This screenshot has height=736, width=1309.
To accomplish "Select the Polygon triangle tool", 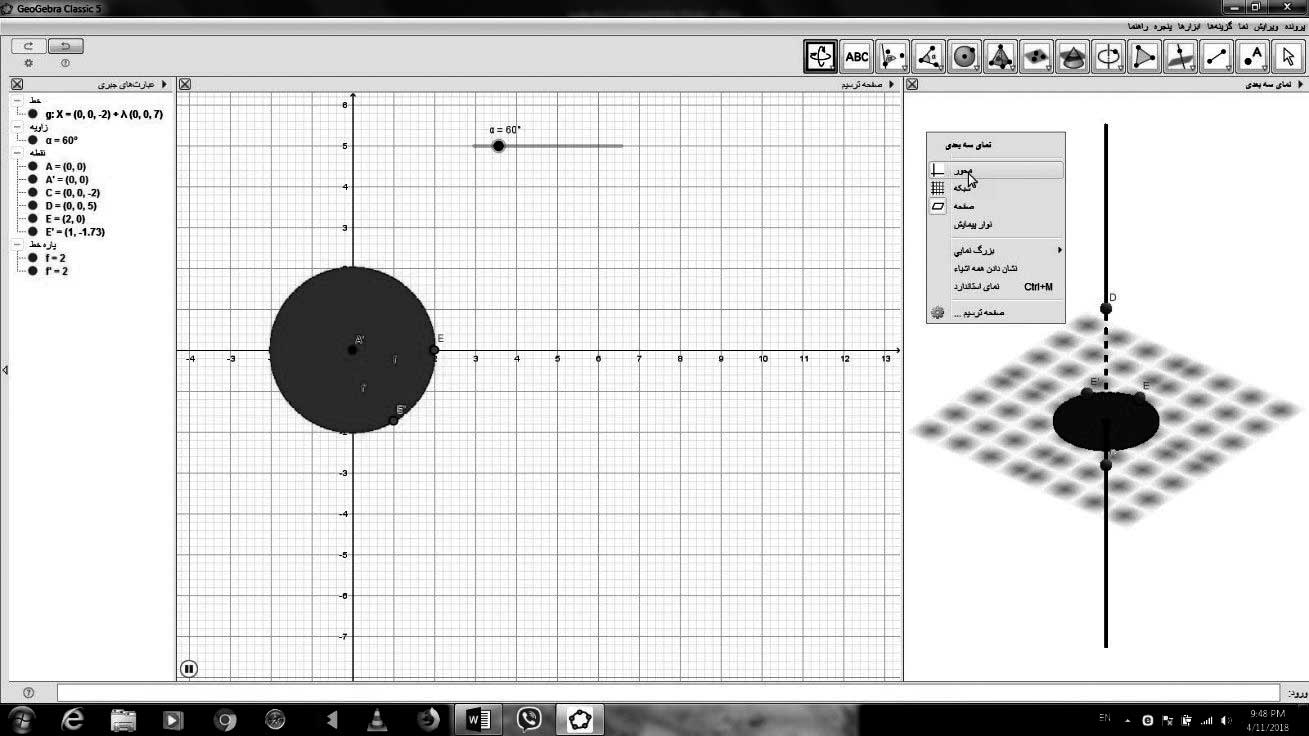I will point(1145,57).
